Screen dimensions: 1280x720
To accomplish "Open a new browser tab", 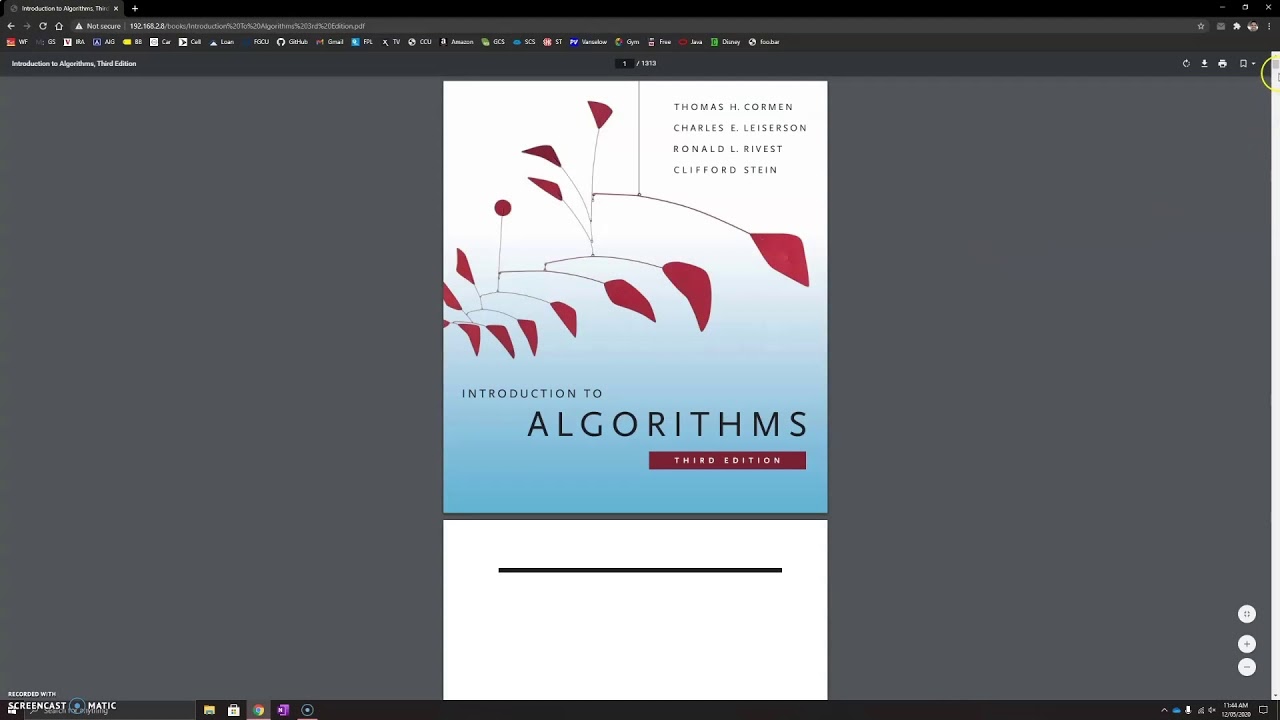I will (135, 8).
